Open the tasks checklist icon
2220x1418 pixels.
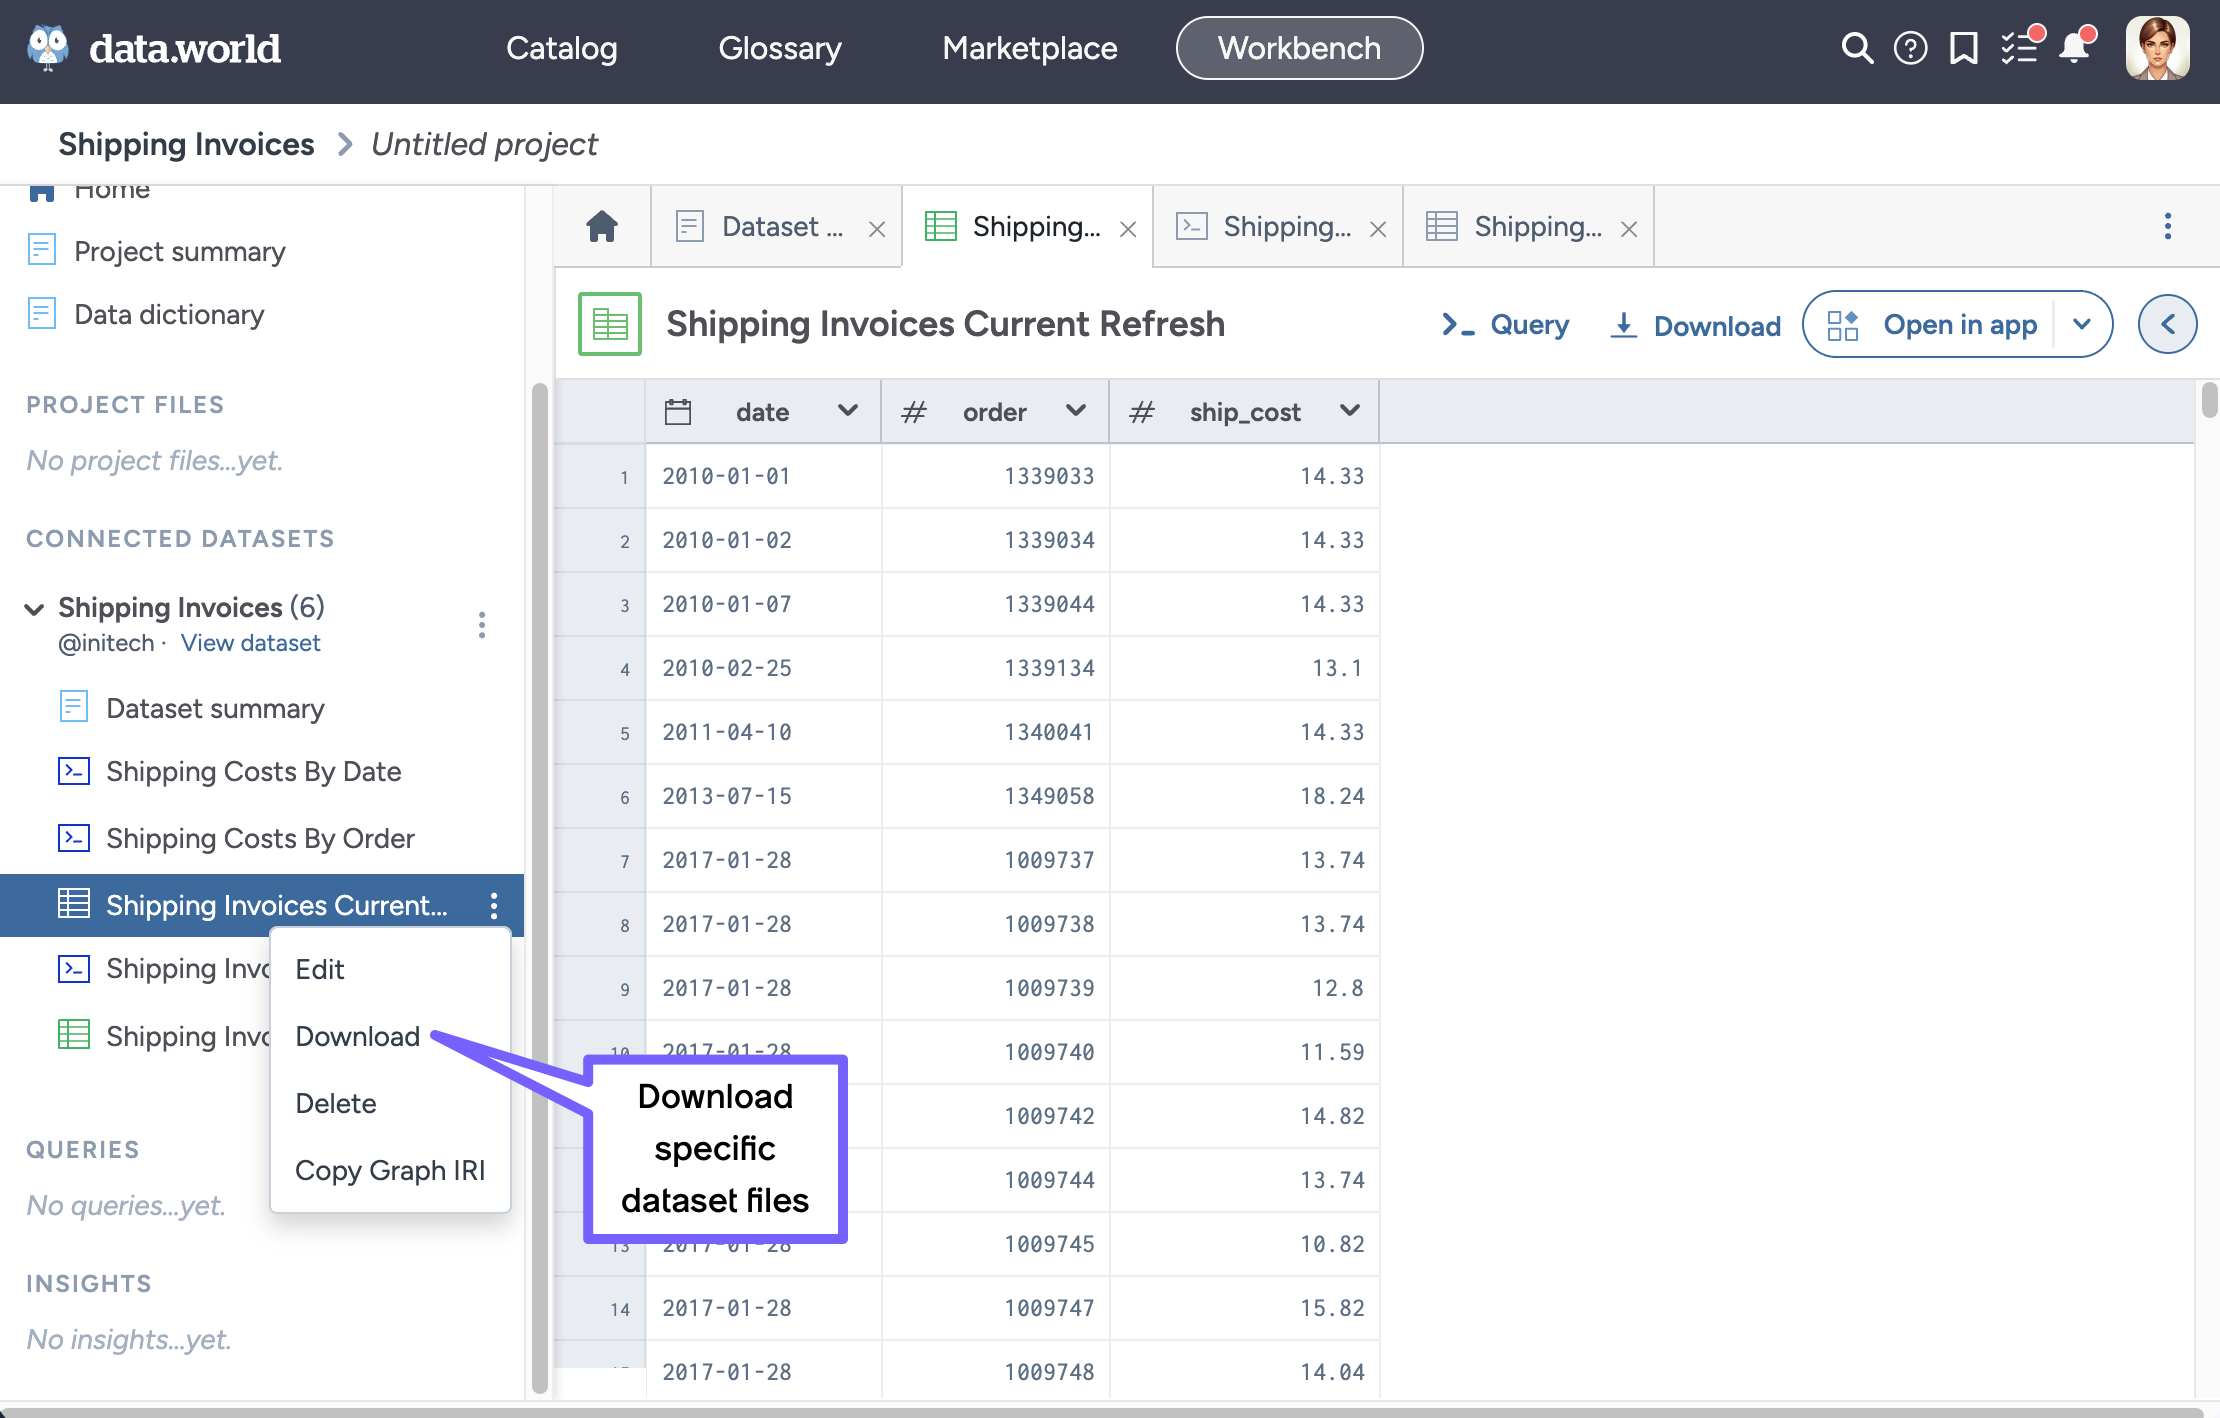(2020, 47)
